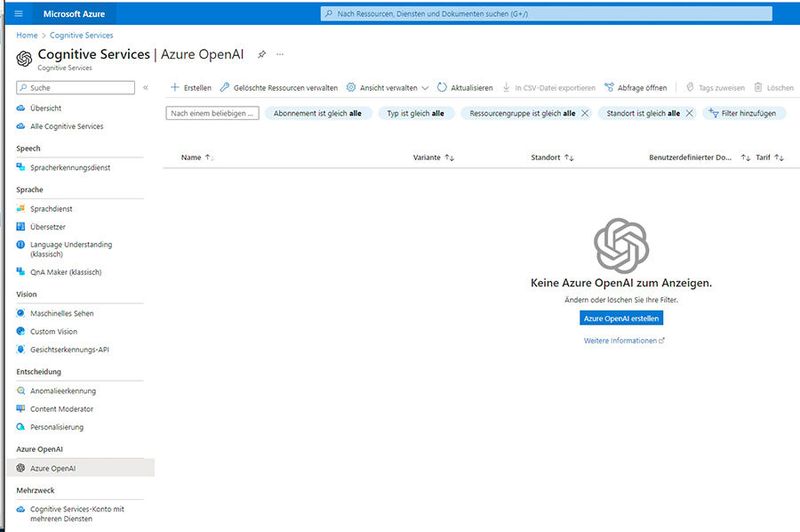Sort by the Variante column
This screenshot has width=800, height=532.
[433, 157]
